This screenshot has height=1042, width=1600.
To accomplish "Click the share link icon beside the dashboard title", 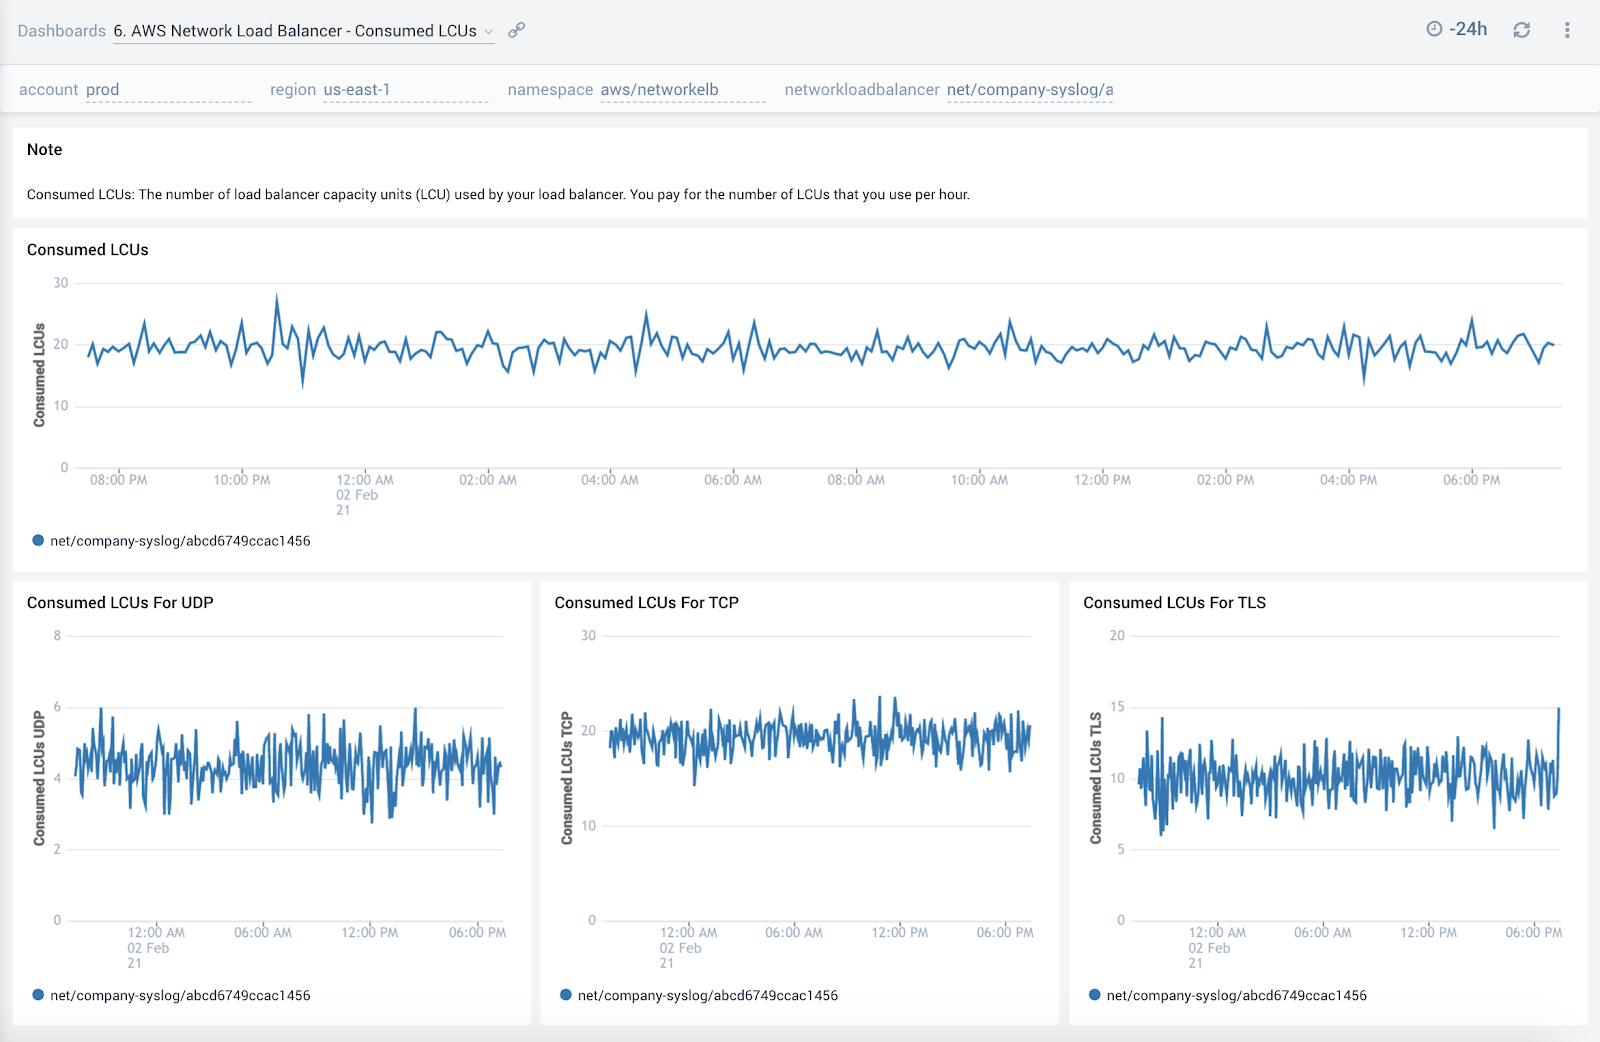I will [x=517, y=30].
